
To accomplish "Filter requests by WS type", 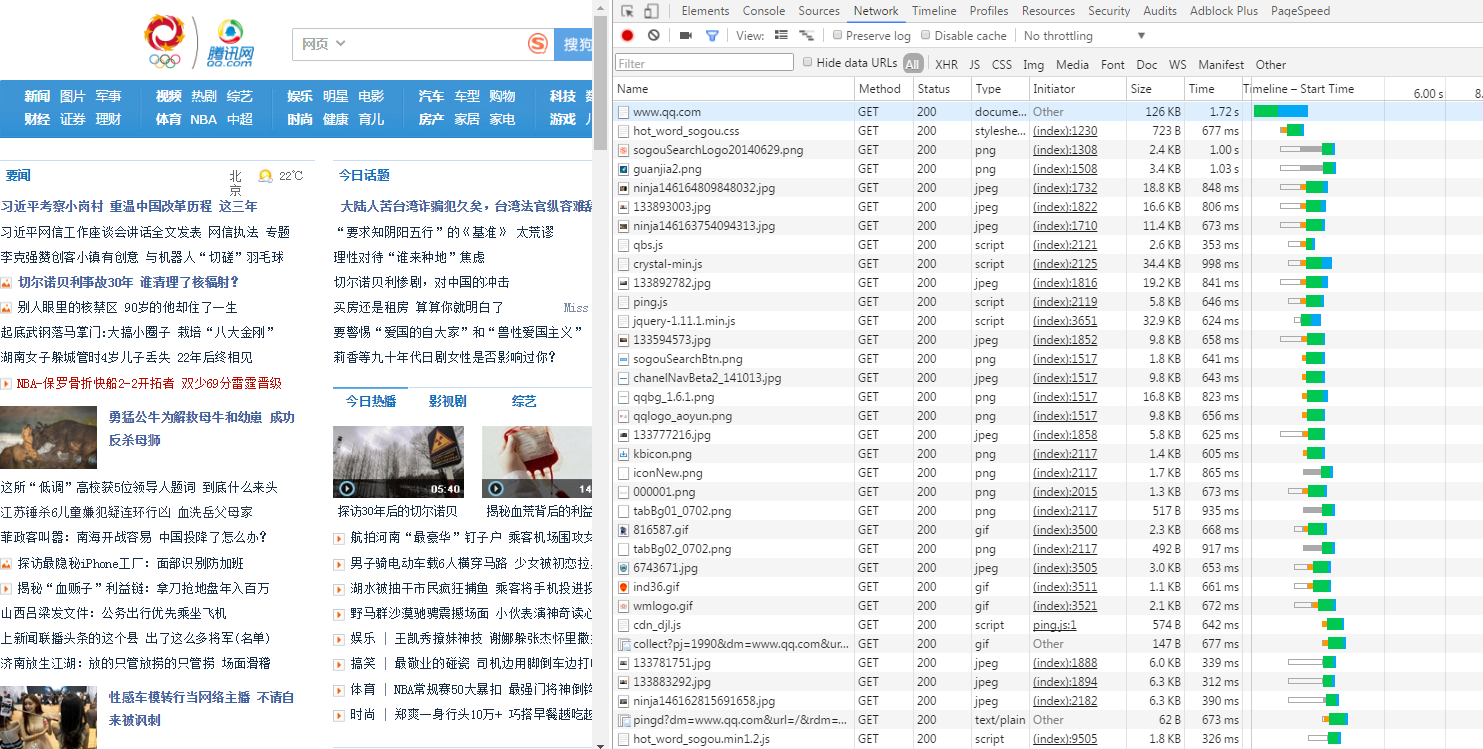I will coord(1177,64).
